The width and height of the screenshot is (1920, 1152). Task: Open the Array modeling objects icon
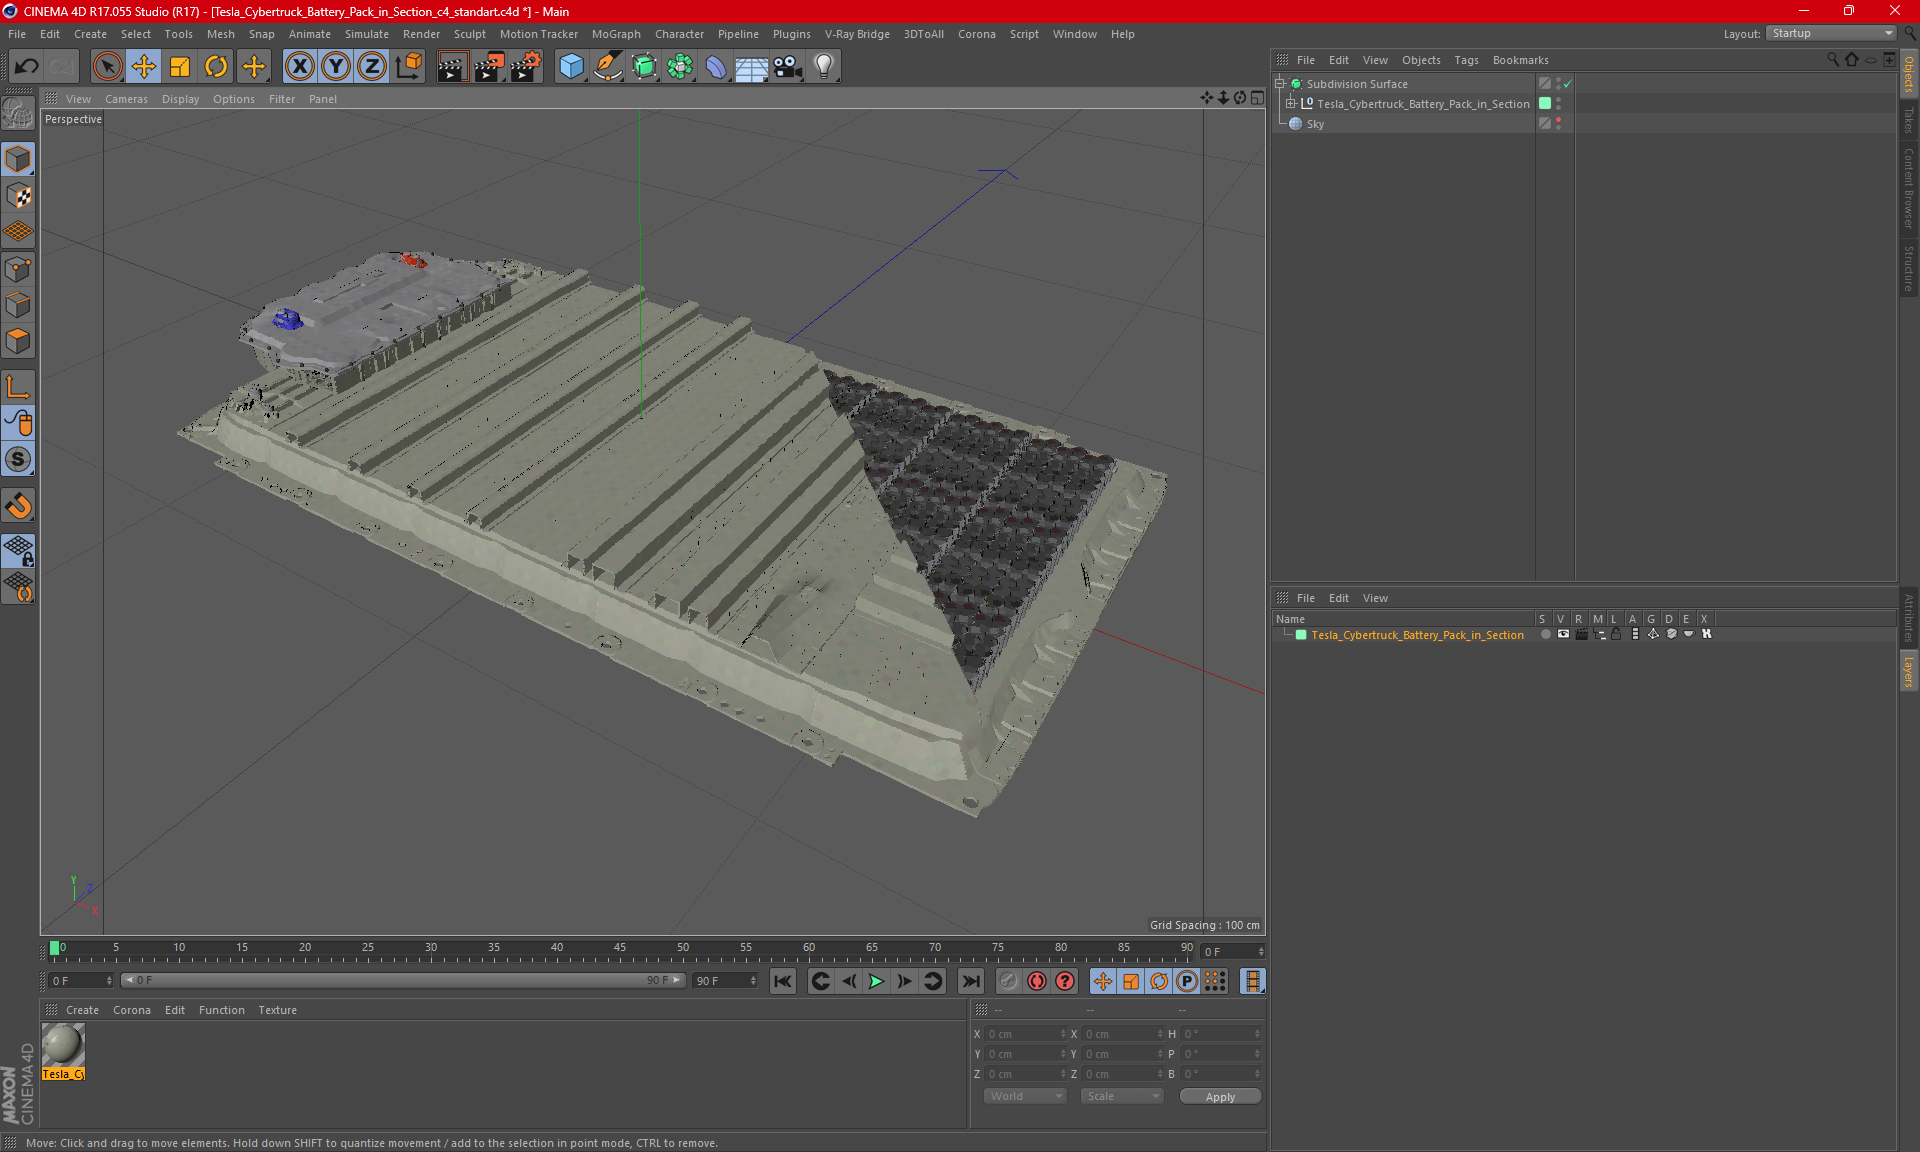tap(680, 67)
